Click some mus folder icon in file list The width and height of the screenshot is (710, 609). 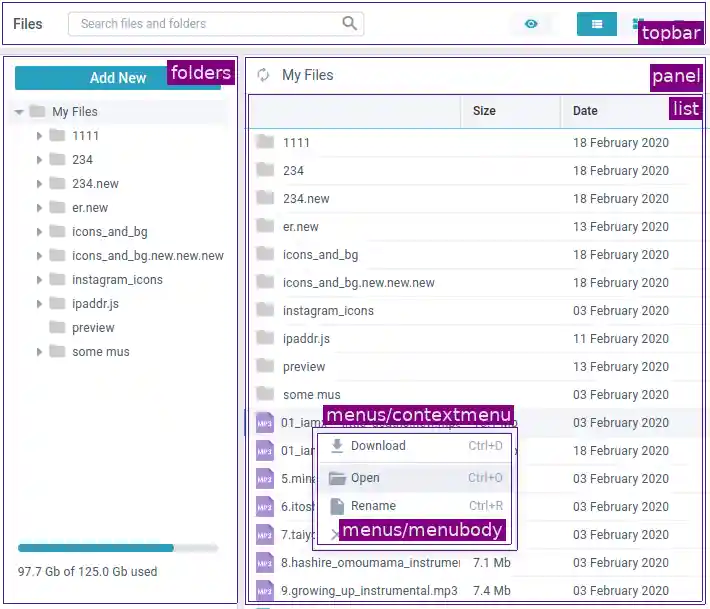(x=265, y=394)
